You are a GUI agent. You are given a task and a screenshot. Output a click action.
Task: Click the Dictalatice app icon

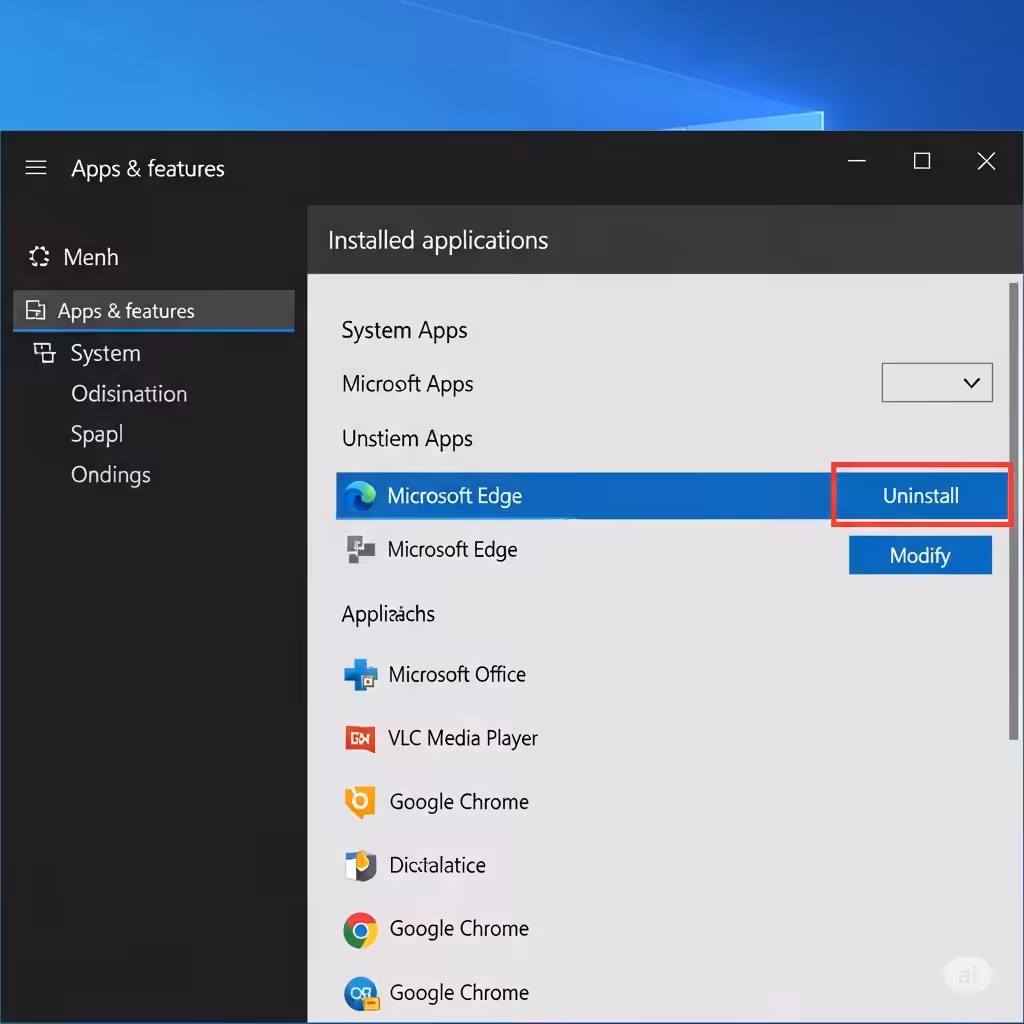pyautogui.click(x=360, y=865)
